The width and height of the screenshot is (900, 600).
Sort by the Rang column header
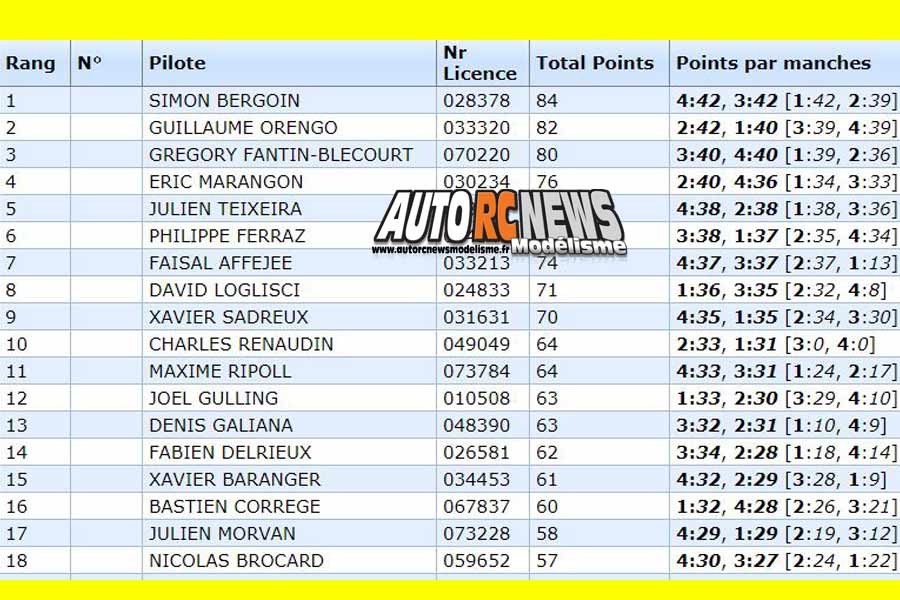point(30,63)
